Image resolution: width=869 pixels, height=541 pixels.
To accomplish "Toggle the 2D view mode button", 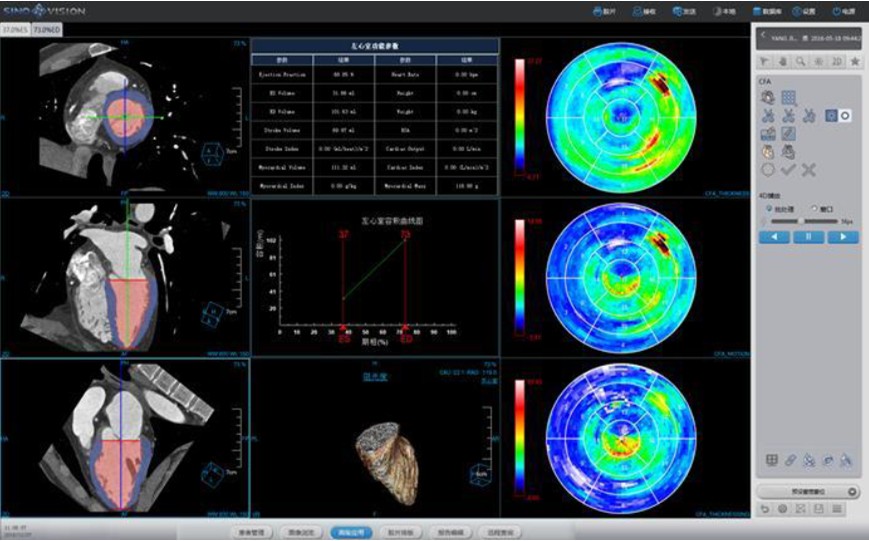I will pos(836,61).
